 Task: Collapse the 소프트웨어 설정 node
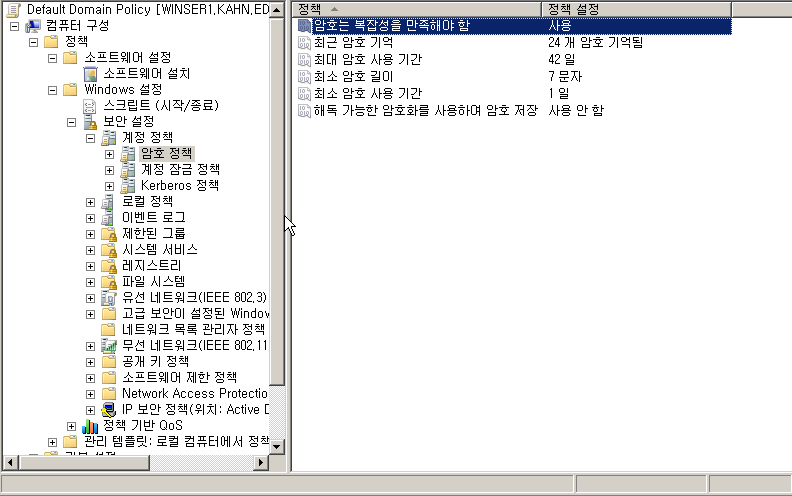click(x=53, y=59)
